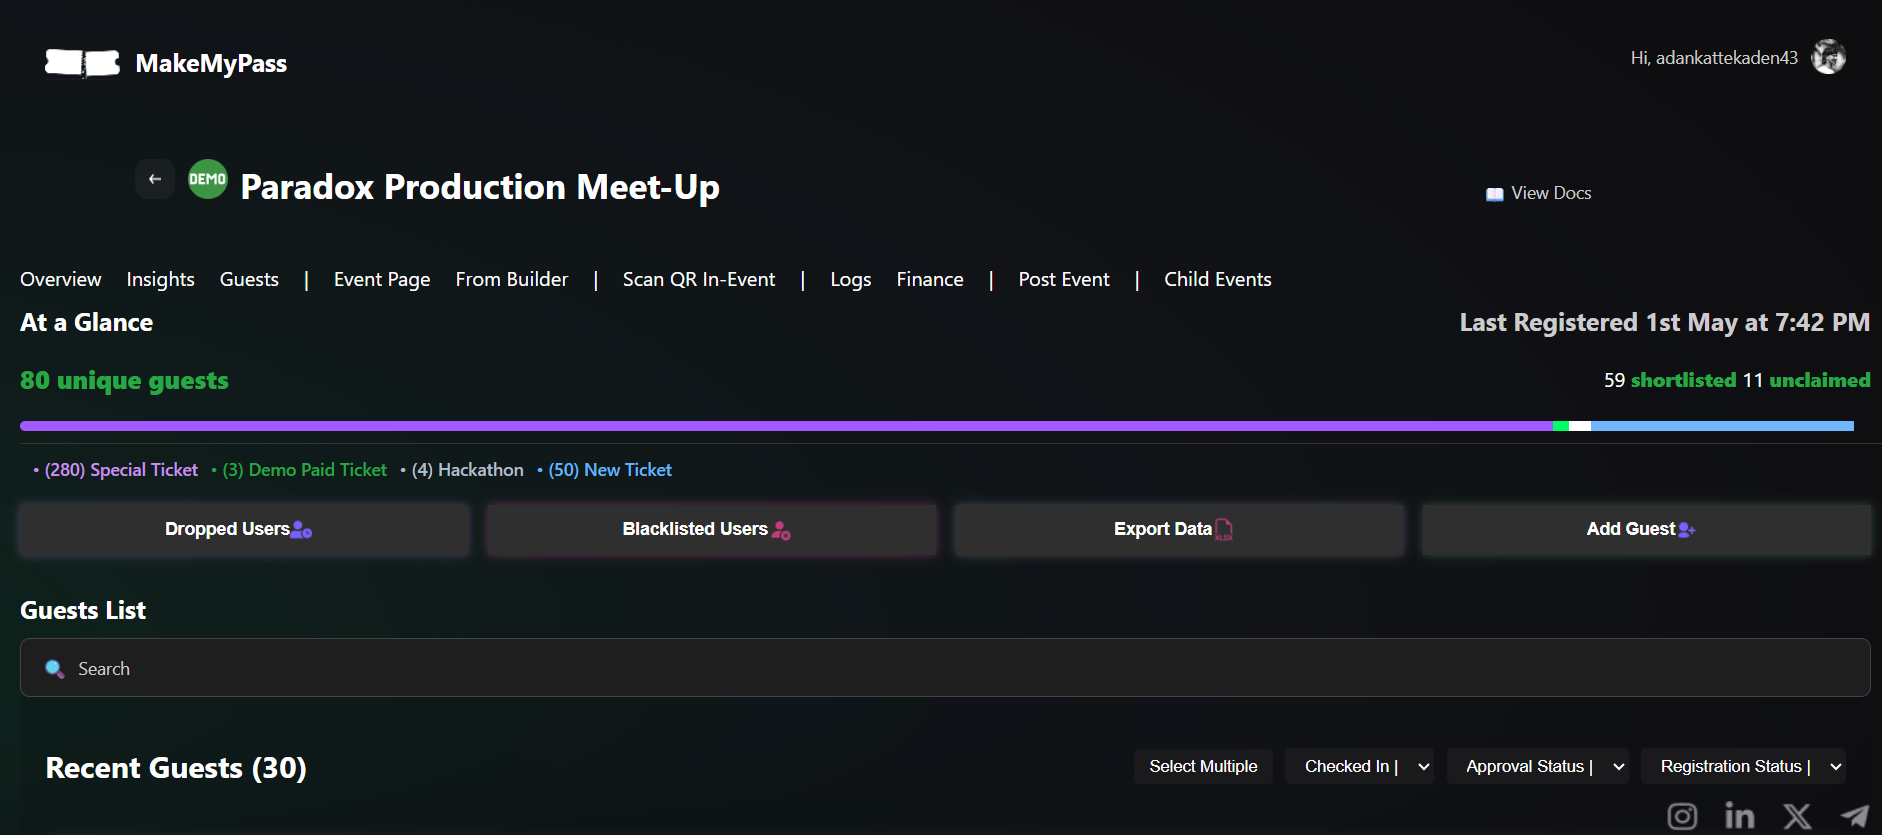The image size is (1882, 835).
Task: Click the purple Special Ticket progress segment
Action: click(786, 426)
